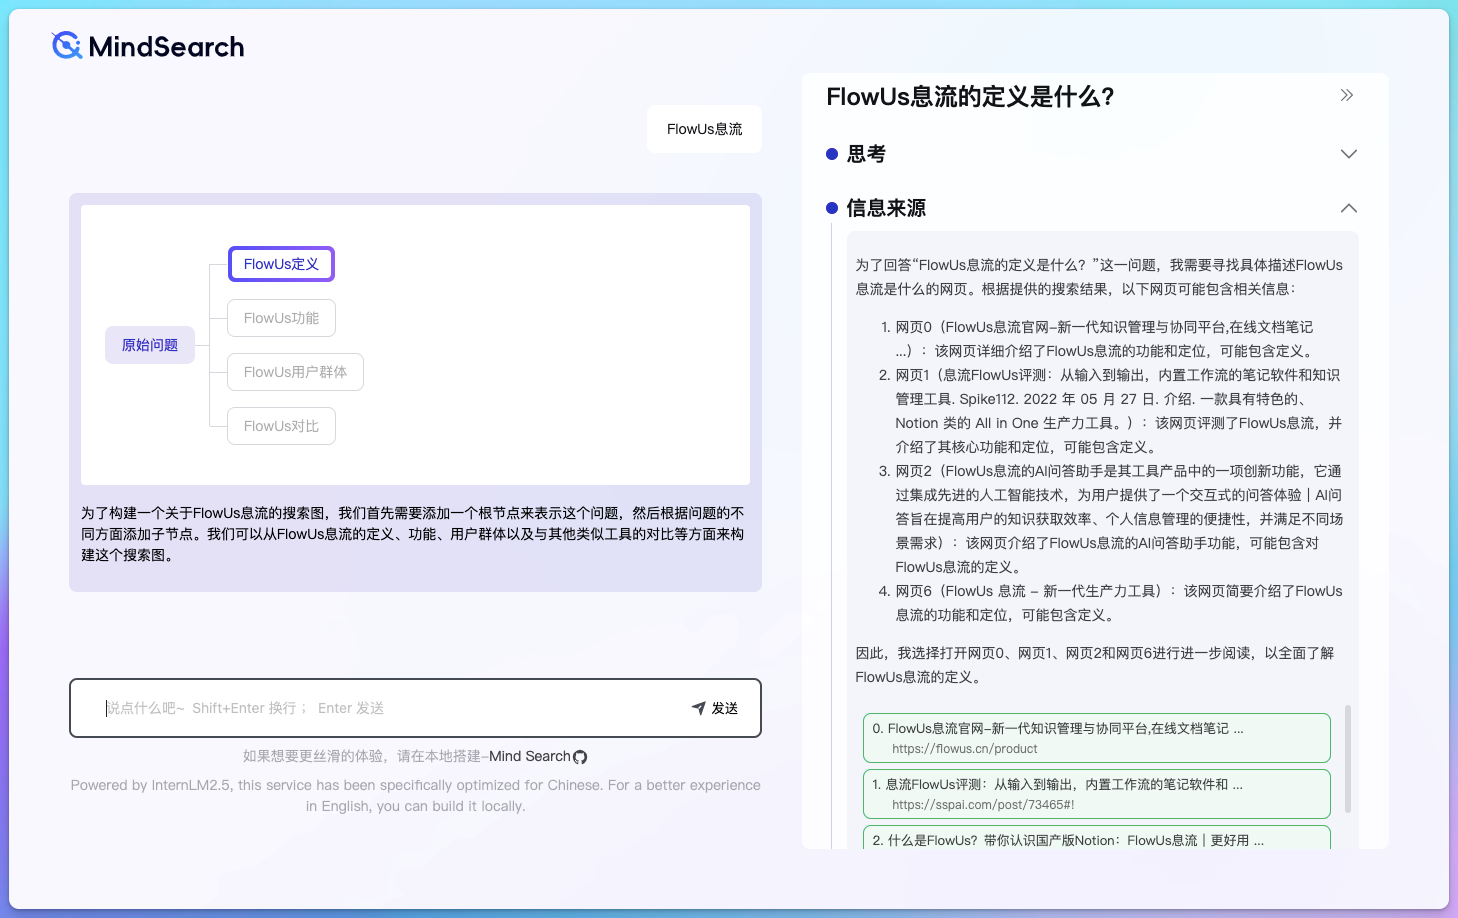Open the Mind Search local setup link
This screenshot has width=1458, height=918.
click(529, 756)
